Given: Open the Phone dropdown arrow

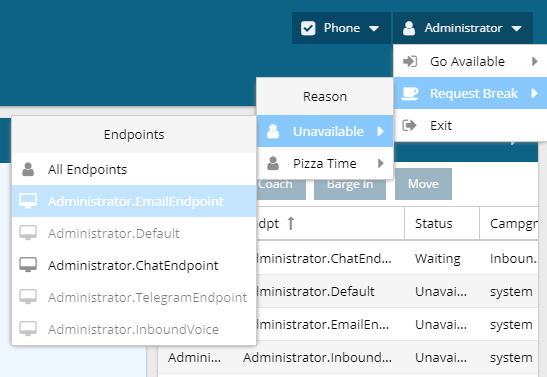Looking at the screenshot, I should pos(374,29).
